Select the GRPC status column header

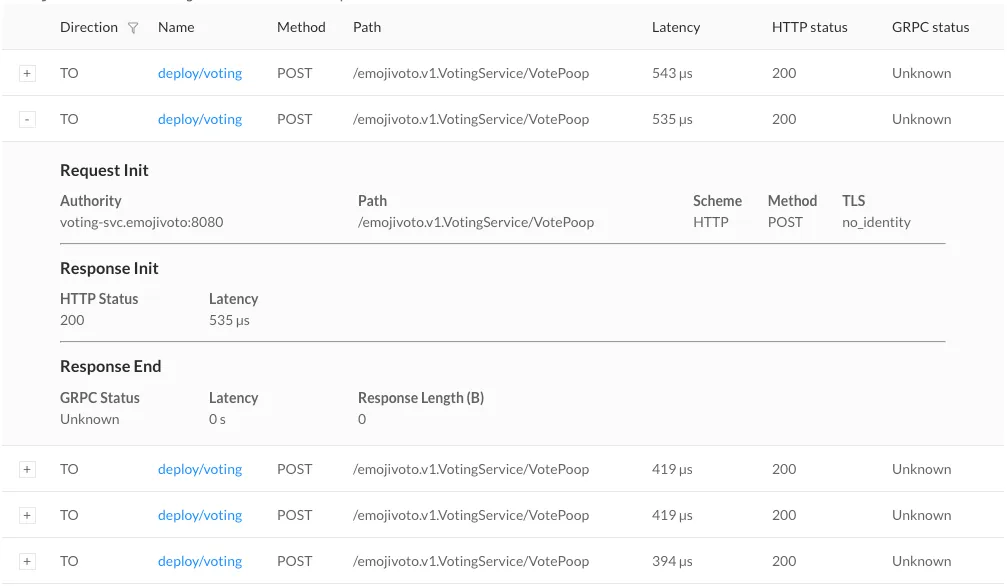click(930, 27)
